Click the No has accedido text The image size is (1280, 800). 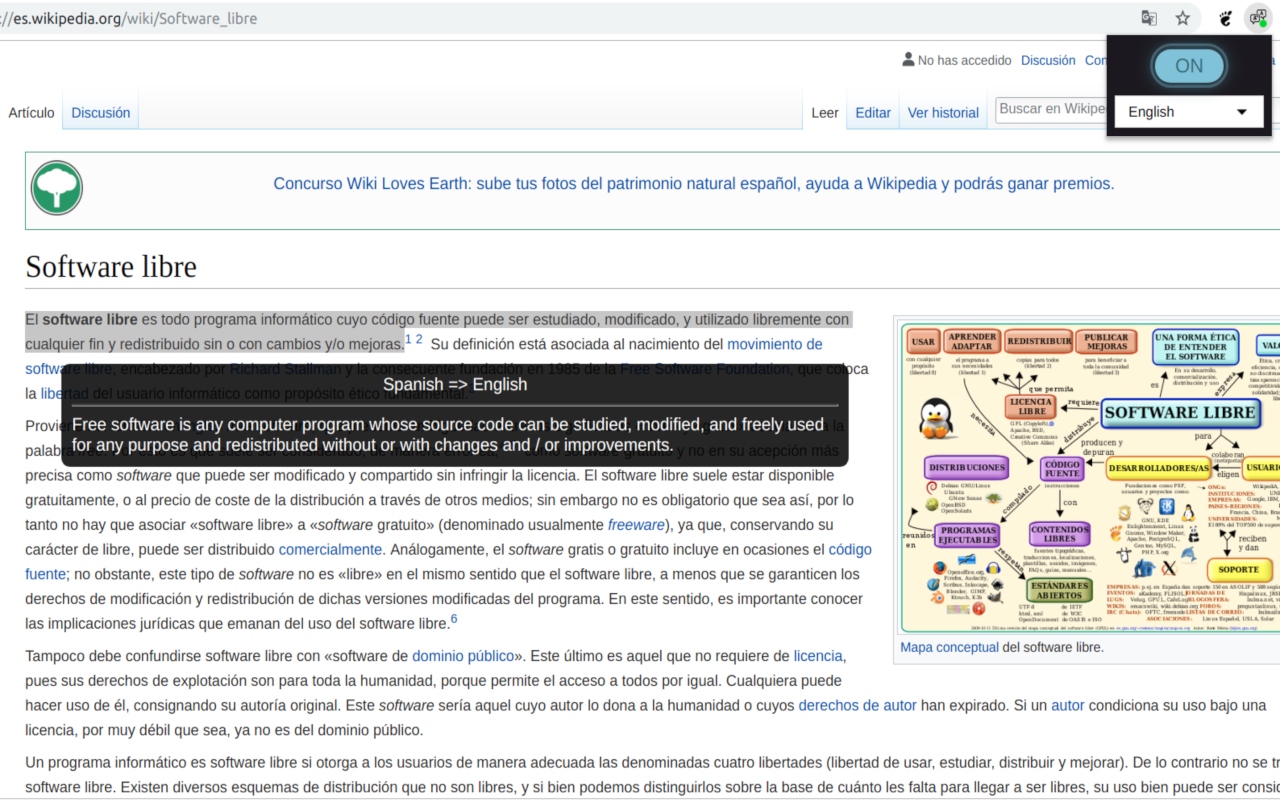[965, 60]
